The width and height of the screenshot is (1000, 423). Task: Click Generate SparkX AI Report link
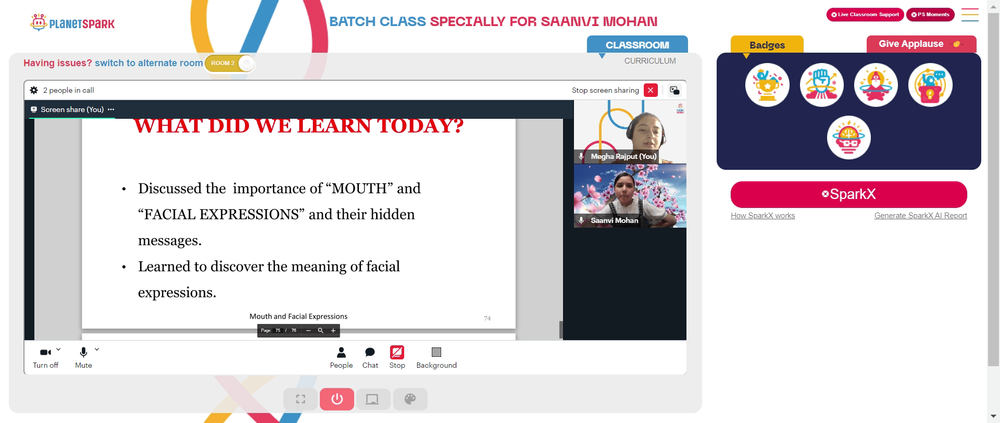point(920,216)
